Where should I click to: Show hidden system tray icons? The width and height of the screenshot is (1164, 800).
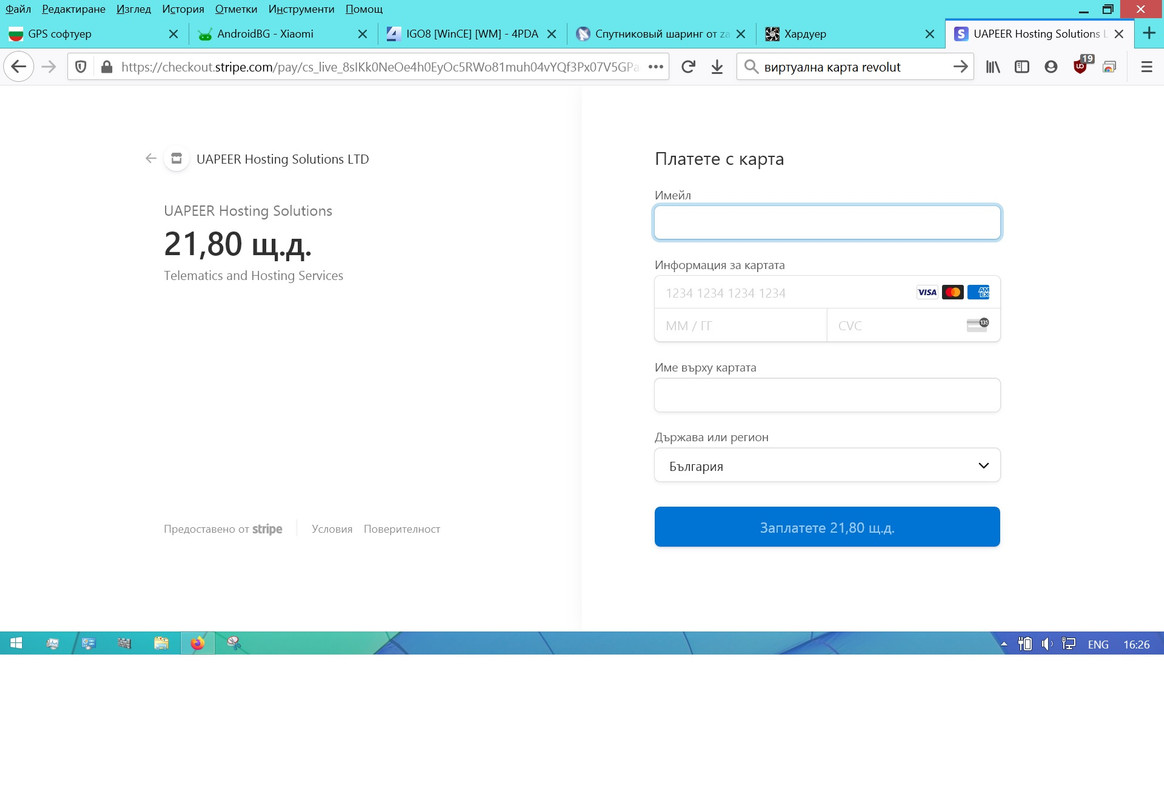(1004, 644)
